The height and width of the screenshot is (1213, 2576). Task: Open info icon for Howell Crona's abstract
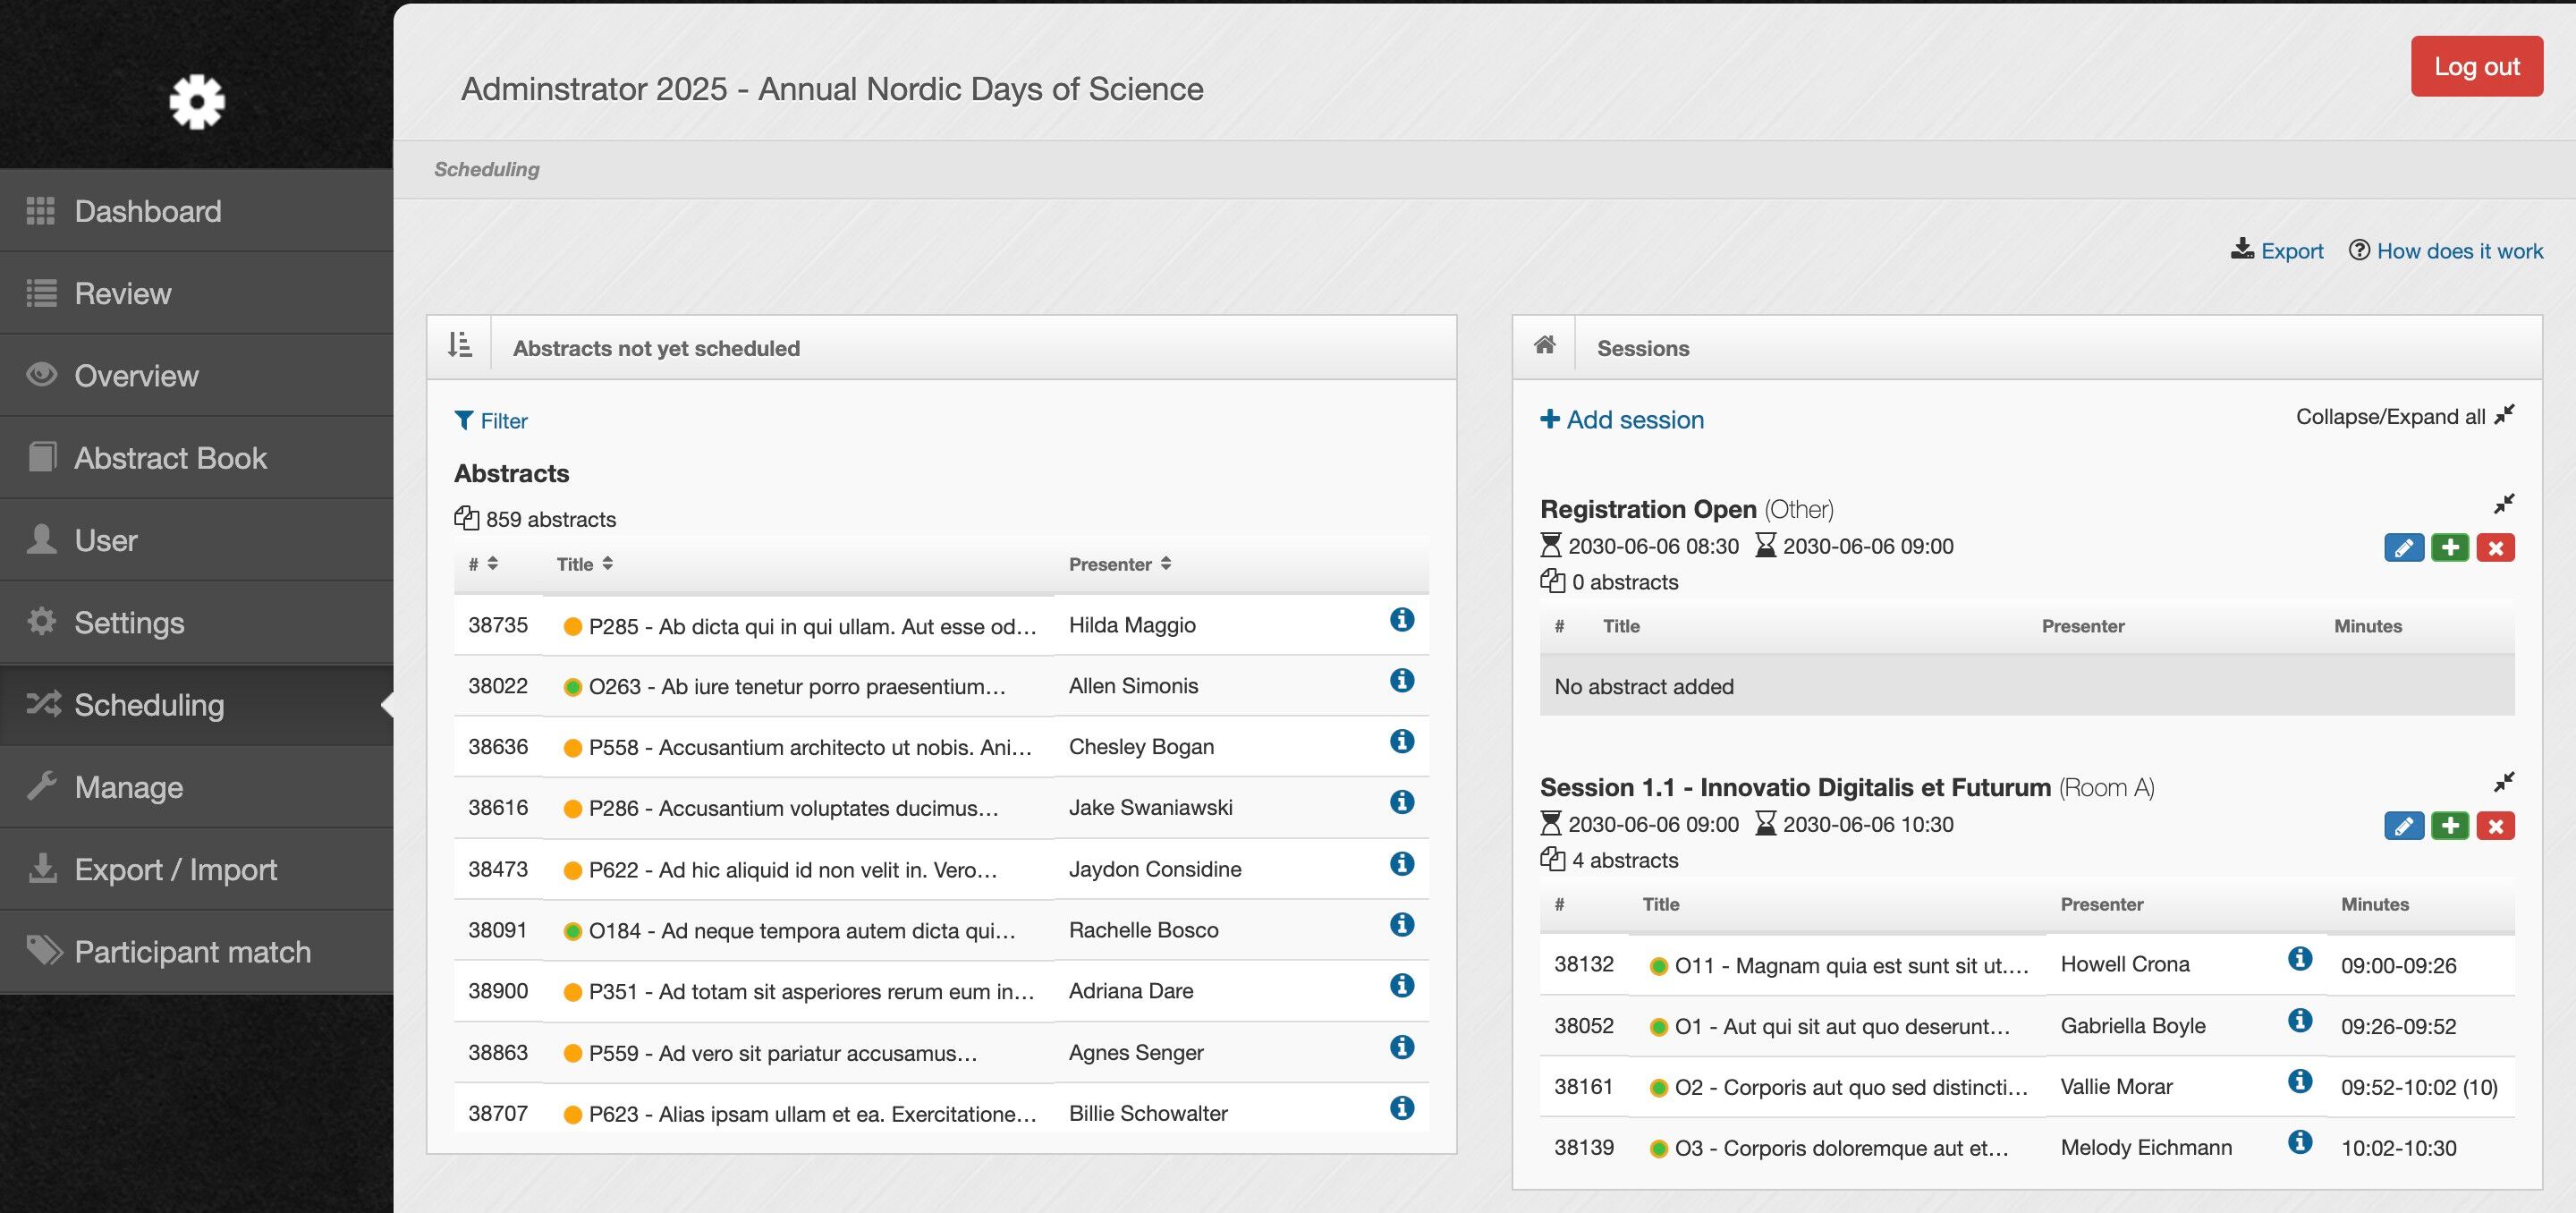(2299, 960)
